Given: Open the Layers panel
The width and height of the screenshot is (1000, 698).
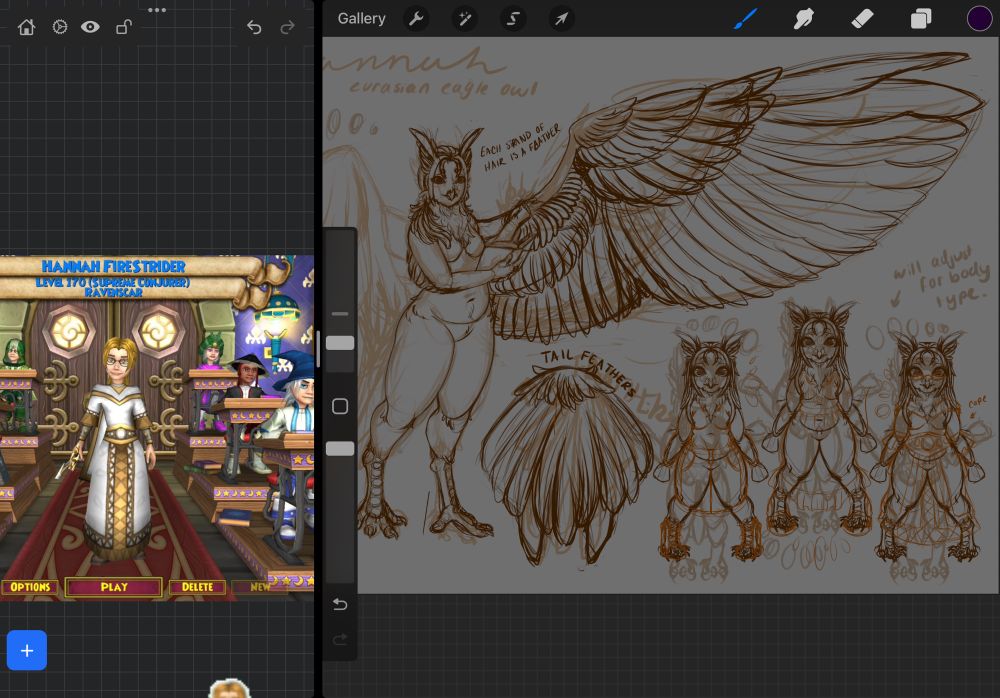Looking at the screenshot, I should point(921,19).
